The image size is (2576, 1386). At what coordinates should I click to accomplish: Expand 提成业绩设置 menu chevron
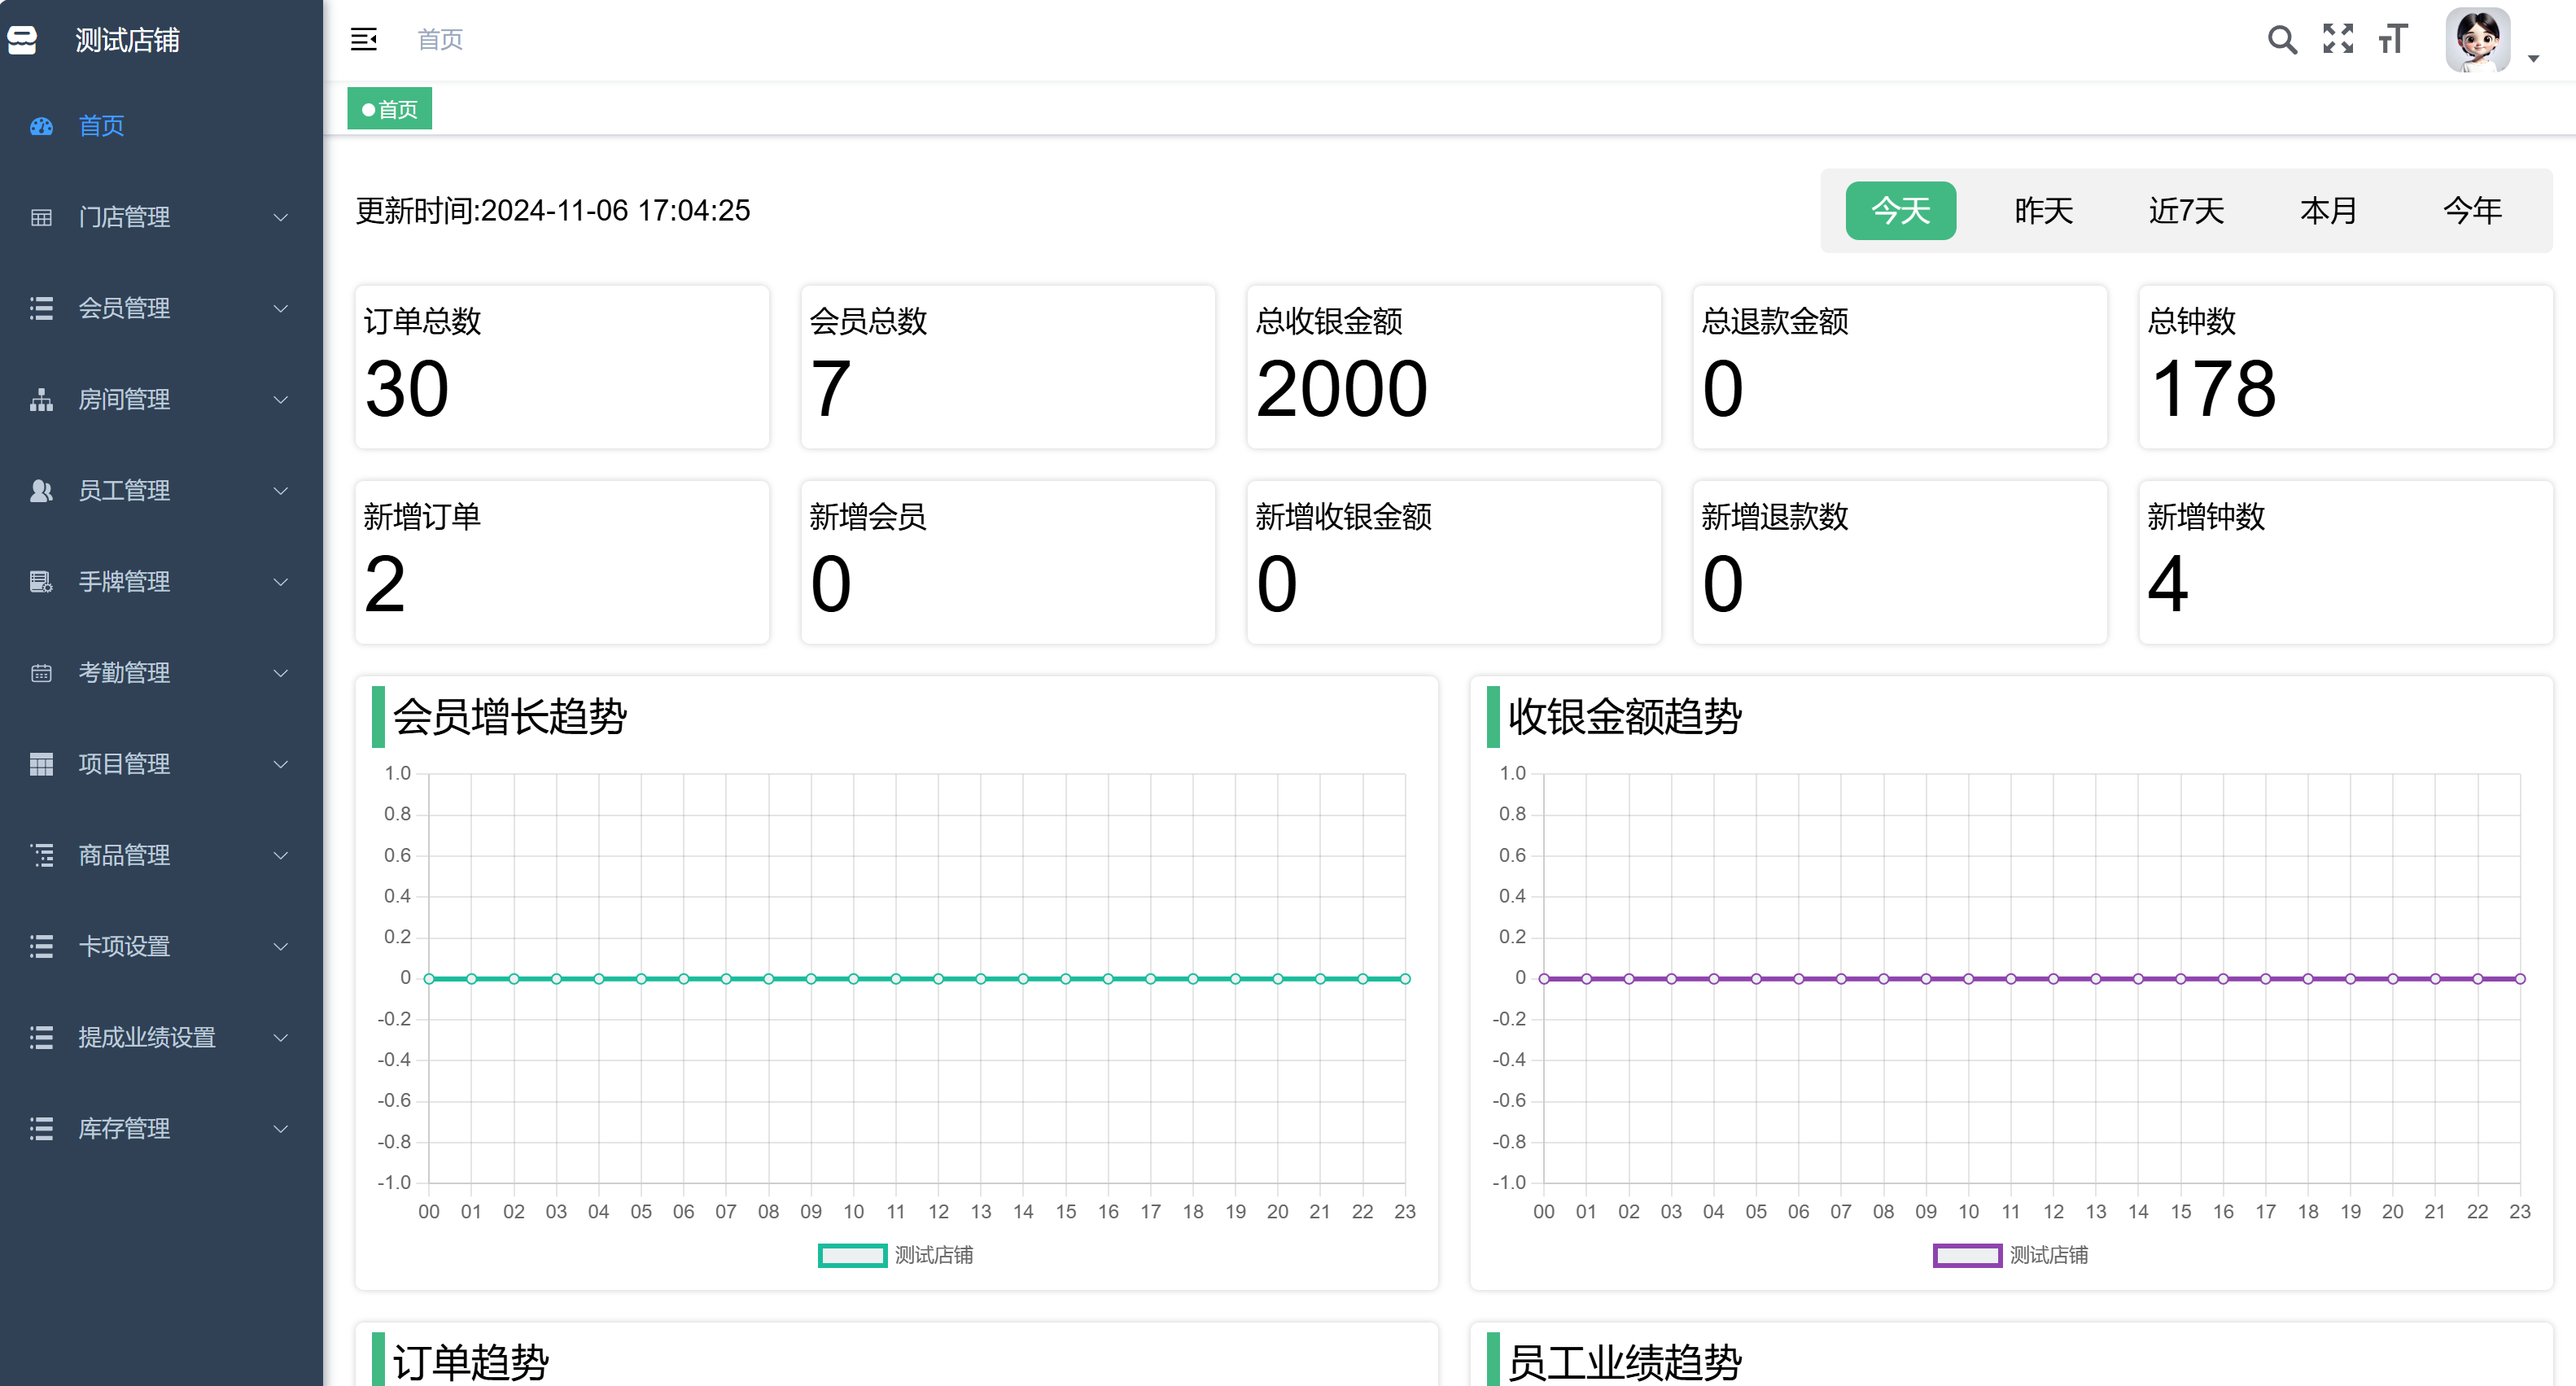[x=281, y=1037]
